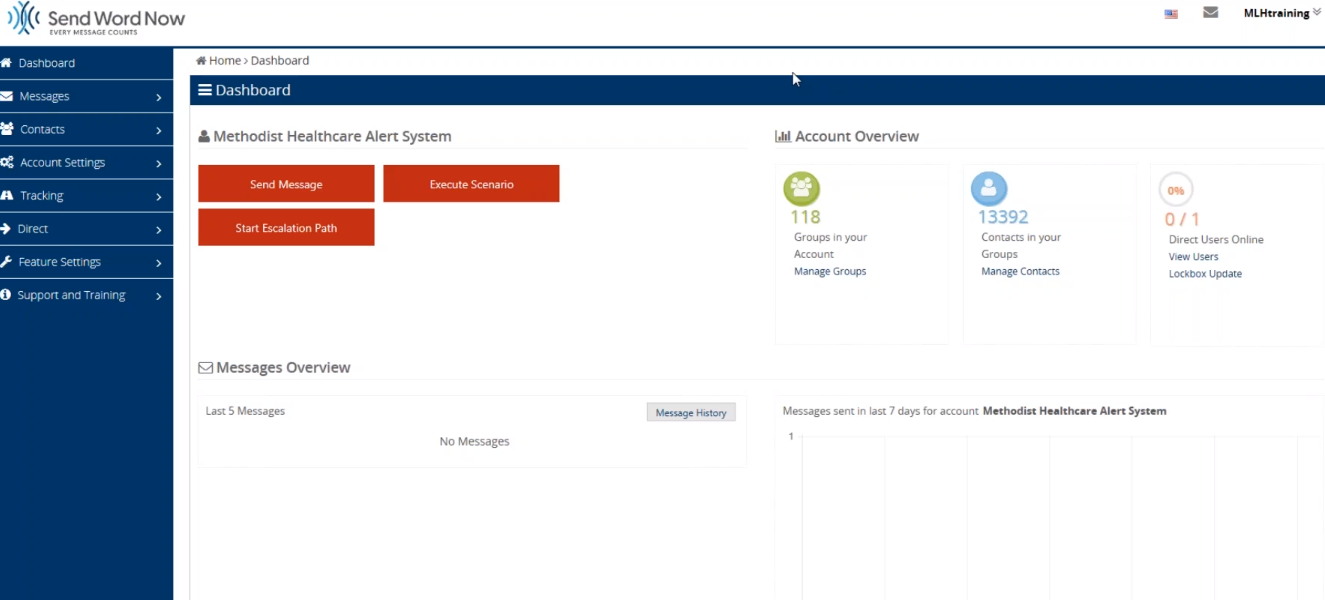Click the green Groups circle icon
Screen dimensions: 1325x600
(x=802, y=189)
